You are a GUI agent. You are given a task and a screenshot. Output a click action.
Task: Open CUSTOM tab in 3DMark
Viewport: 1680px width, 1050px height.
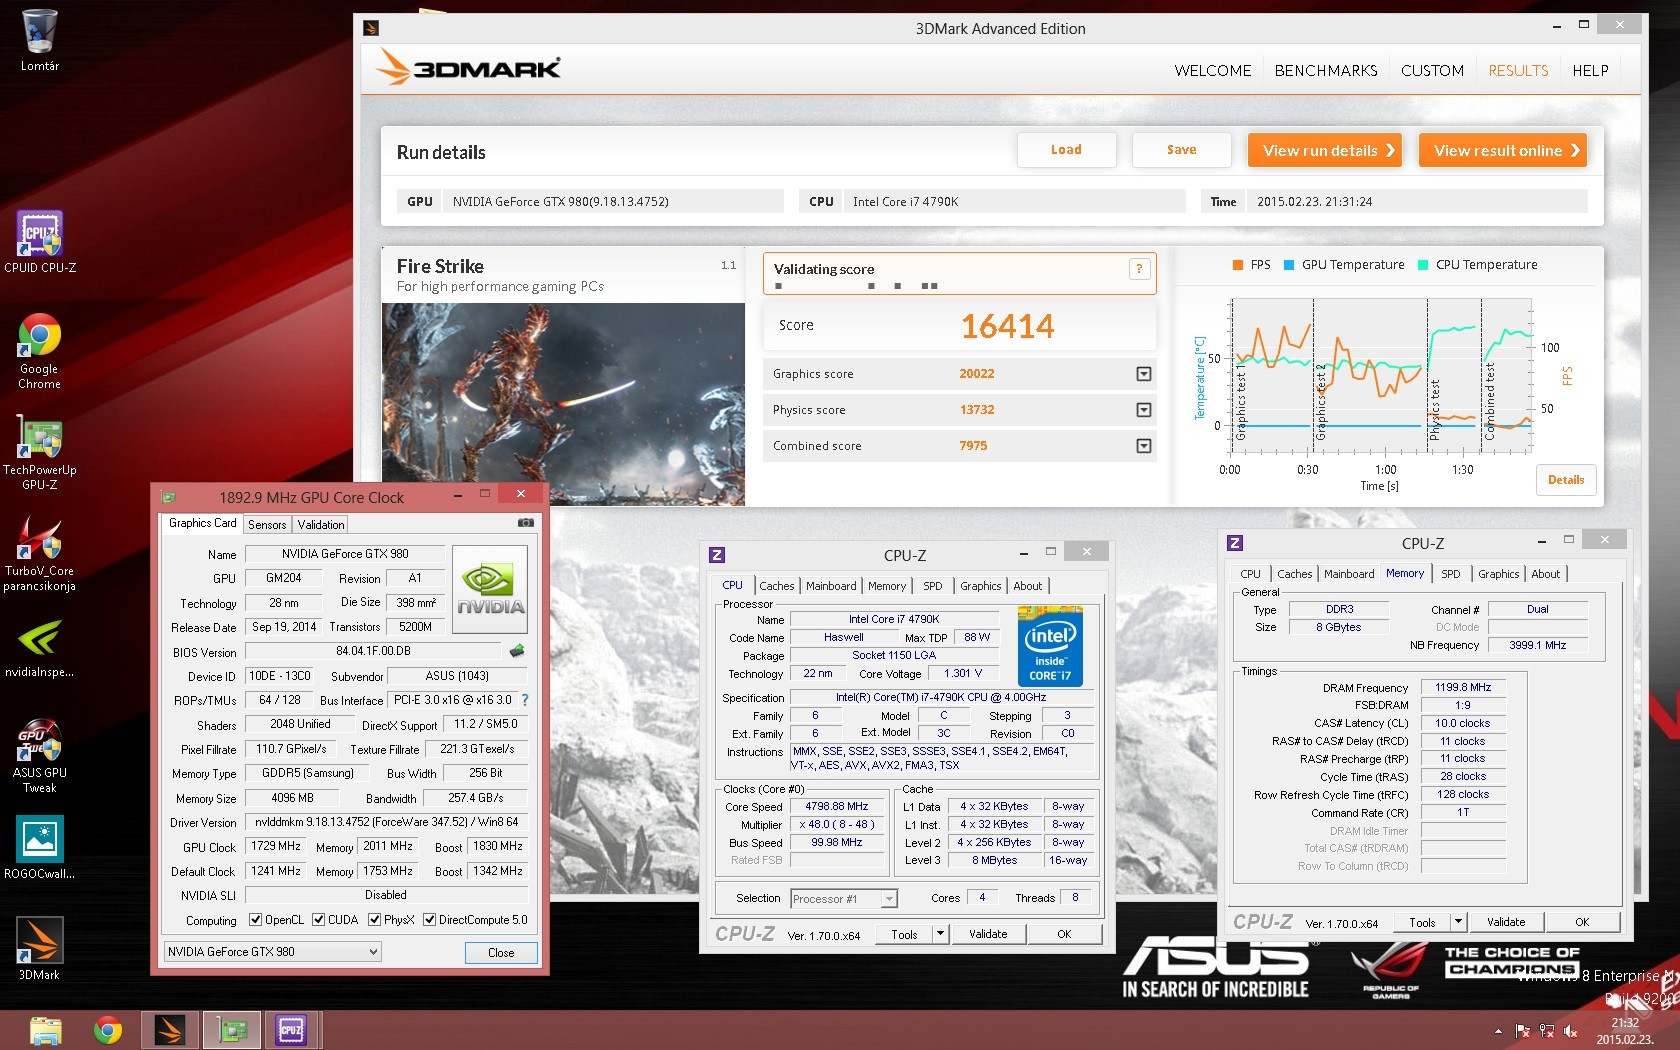click(1432, 70)
